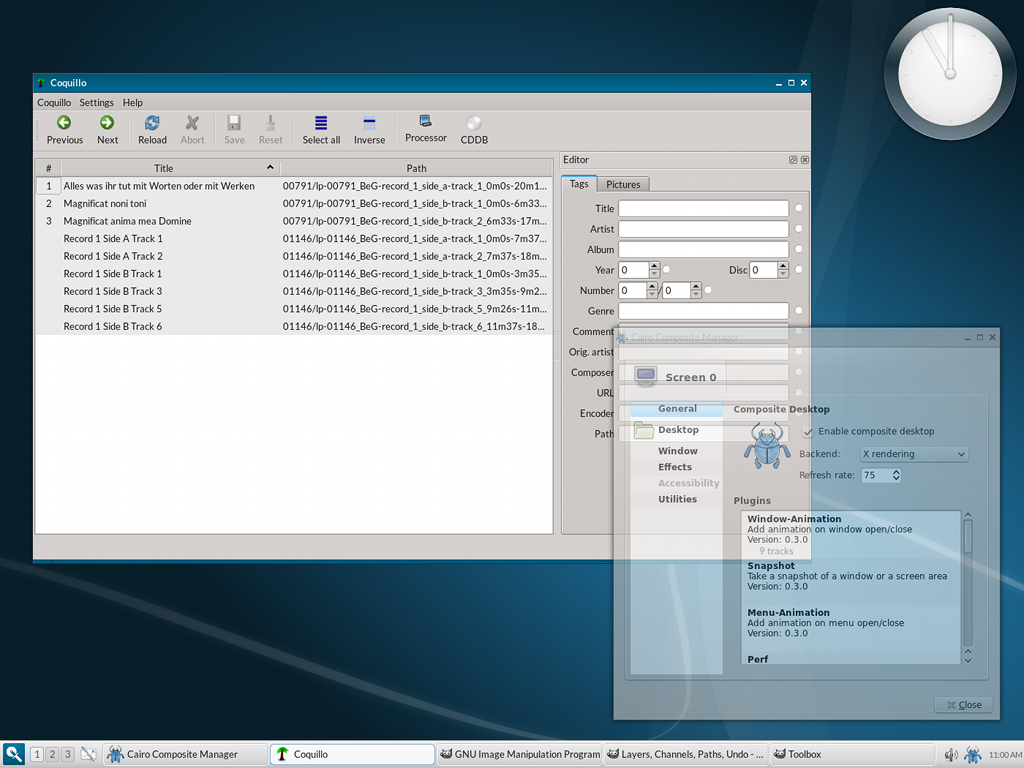The width and height of the screenshot is (1024, 768).
Task: Select Utilities category in Composite Manager
Action: (x=677, y=499)
